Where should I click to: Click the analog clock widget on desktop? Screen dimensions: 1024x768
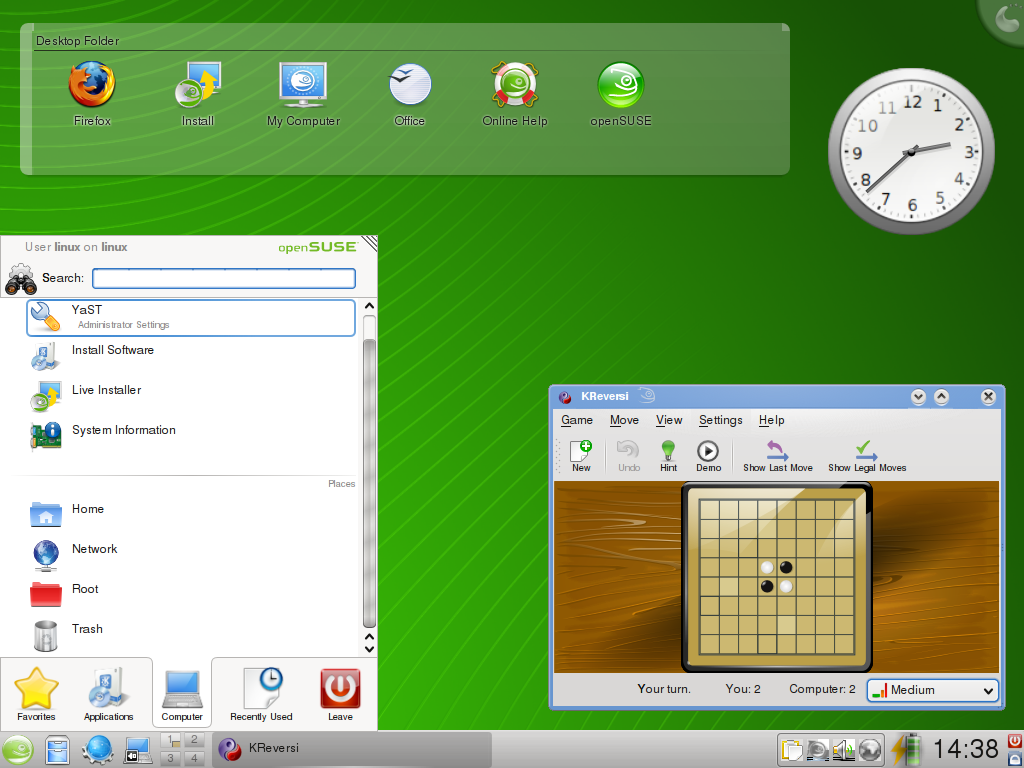[x=911, y=152]
